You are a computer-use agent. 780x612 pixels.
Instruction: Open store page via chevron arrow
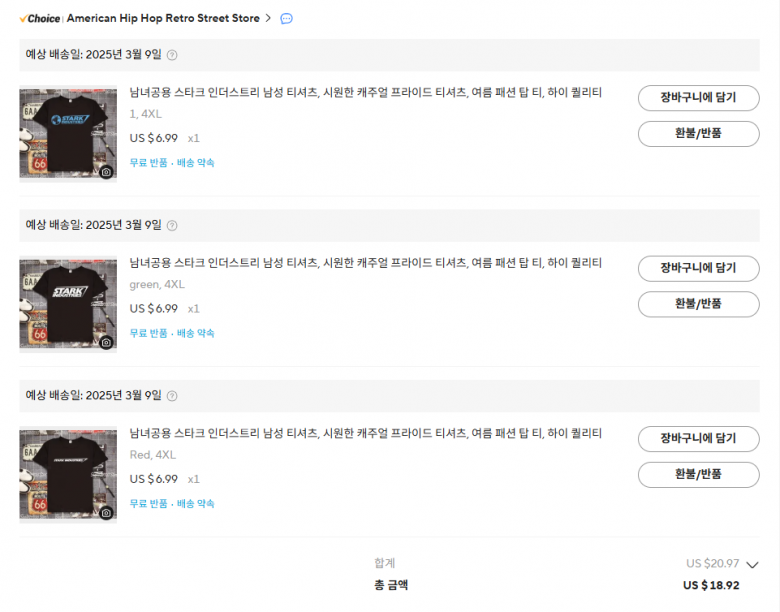[x=268, y=18]
